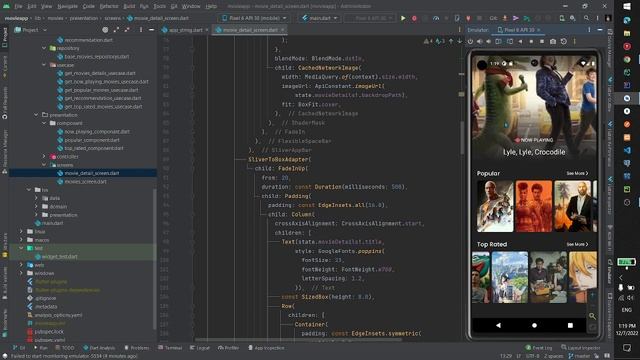The image size is (640, 360).
Task: Select opened file target icon in Project panel
Action: tap(105, 30)
